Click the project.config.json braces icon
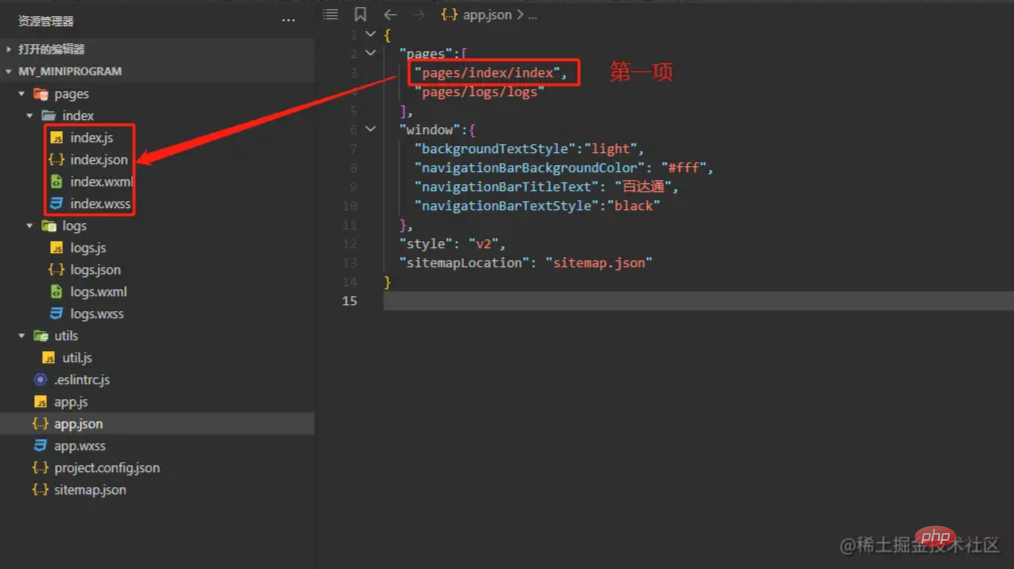 pos(40,467)
